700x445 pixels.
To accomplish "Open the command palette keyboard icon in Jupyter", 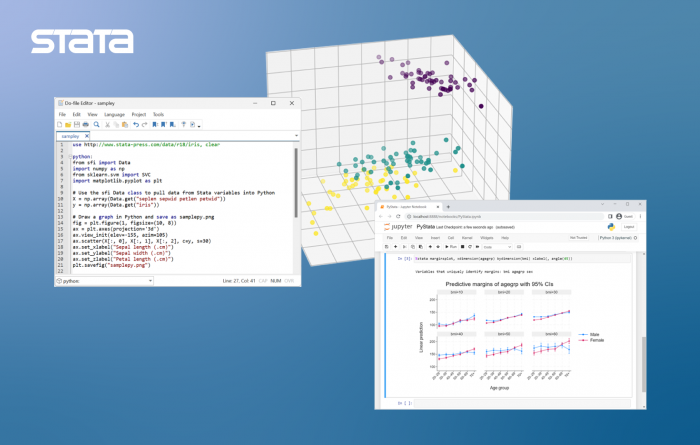I will pyautogui.click(x=519, y=247).
